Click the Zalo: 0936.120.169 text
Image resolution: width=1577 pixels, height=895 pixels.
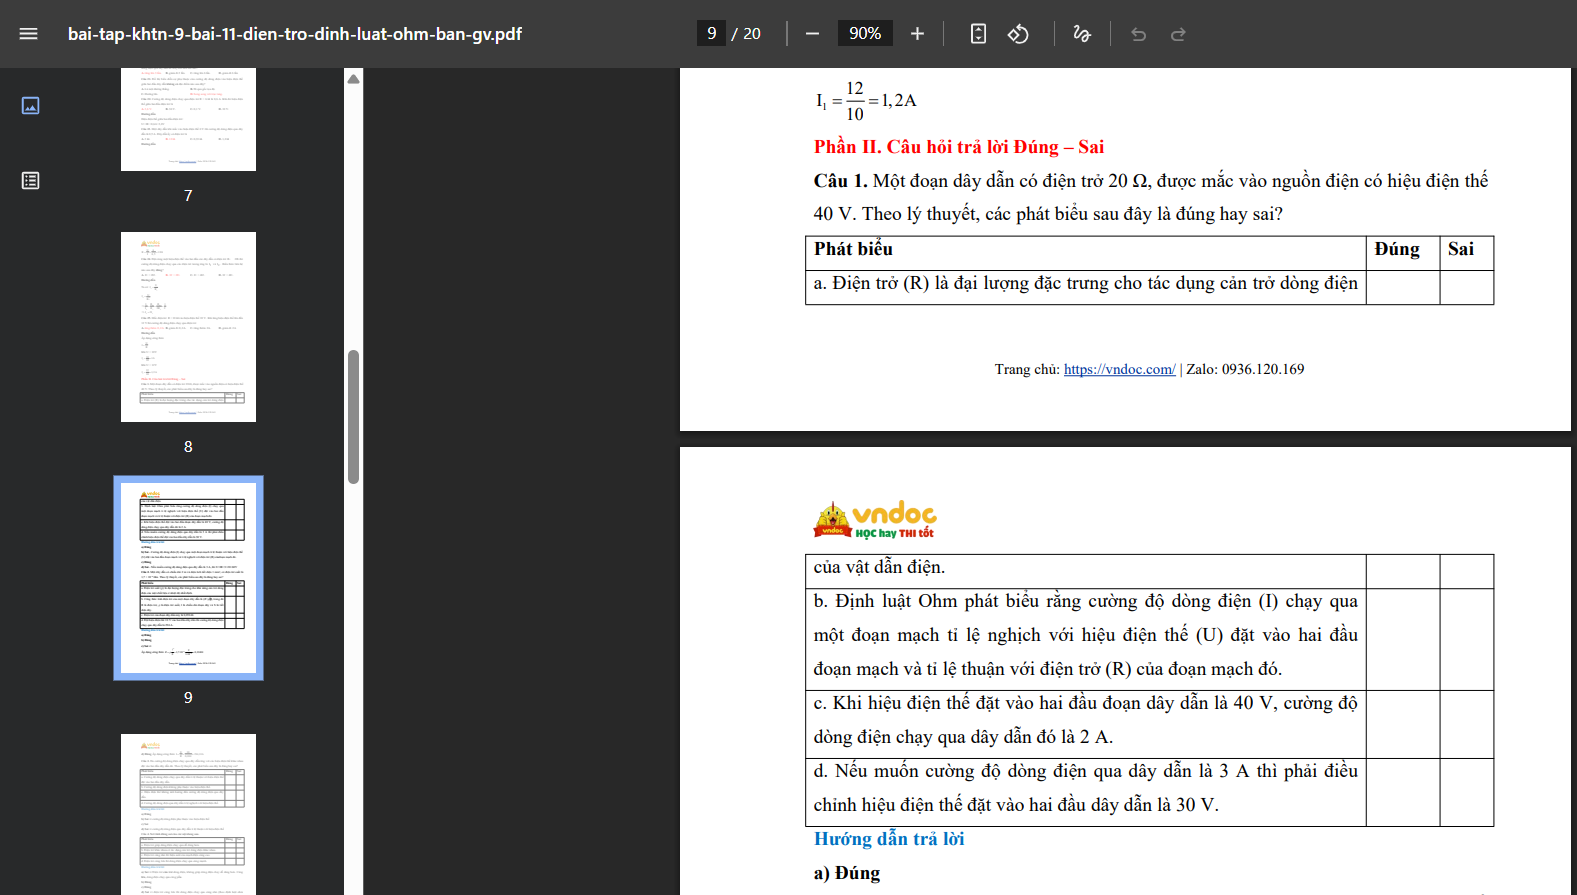(1245, 369)
